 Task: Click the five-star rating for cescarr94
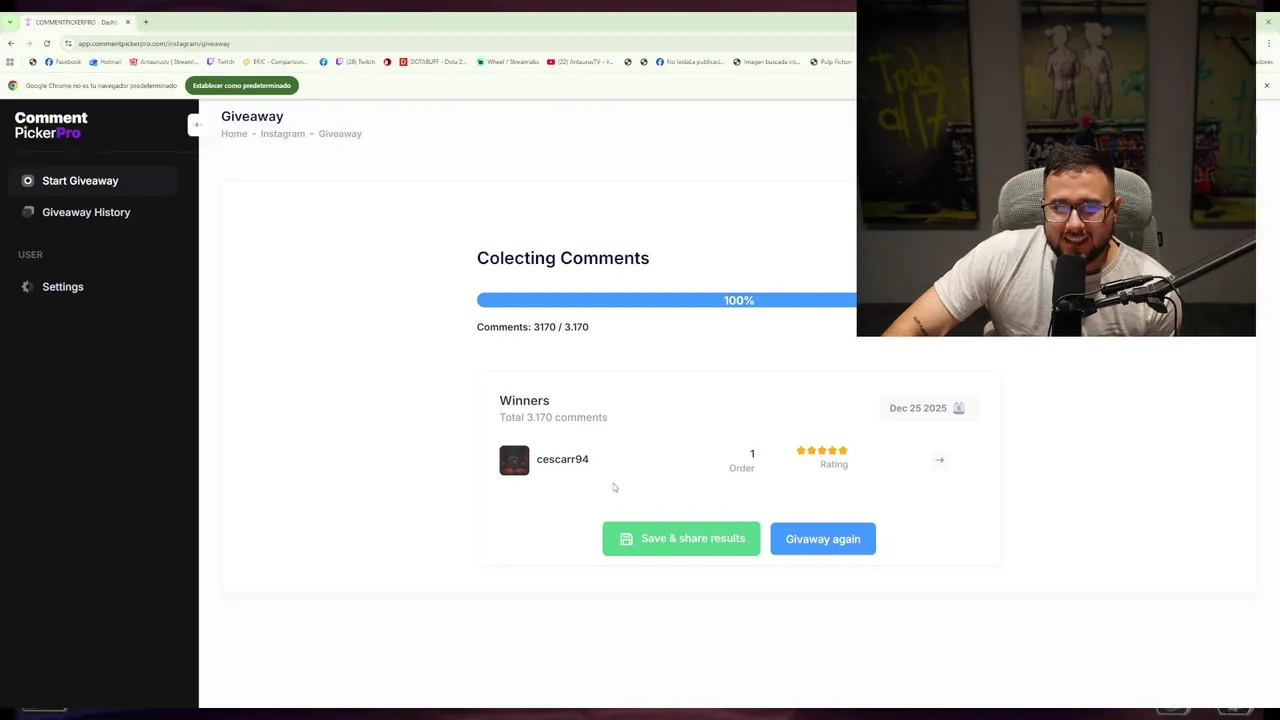[x=822, y=451]
